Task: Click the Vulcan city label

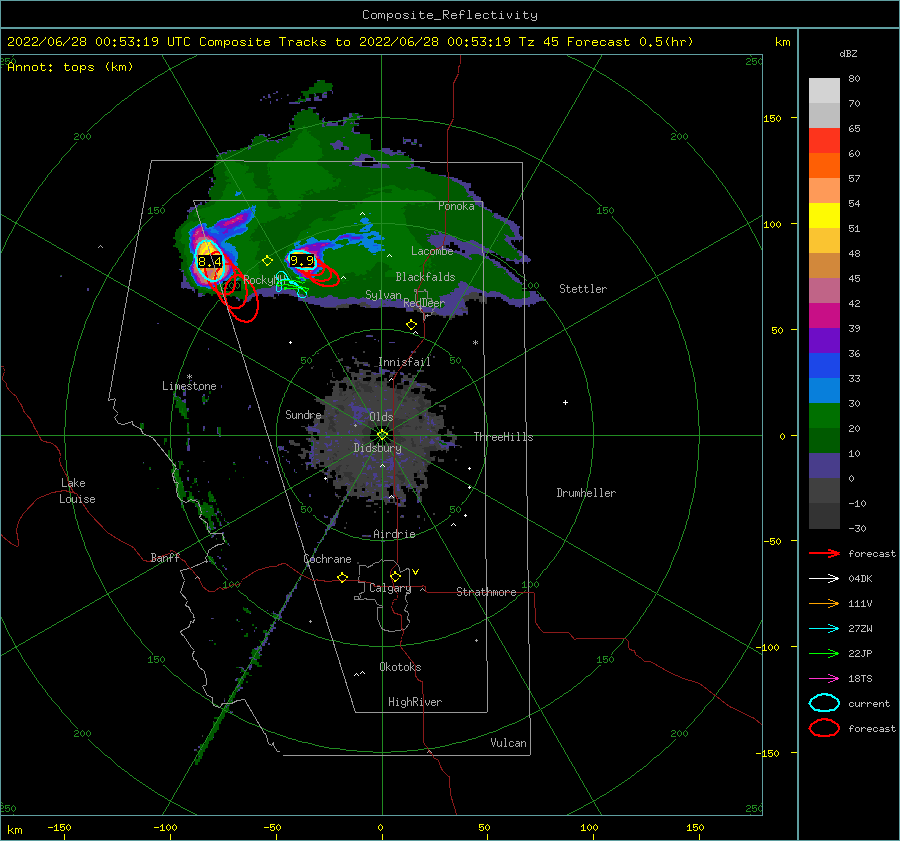Action: pyautogui.click(x=509, y=743)
